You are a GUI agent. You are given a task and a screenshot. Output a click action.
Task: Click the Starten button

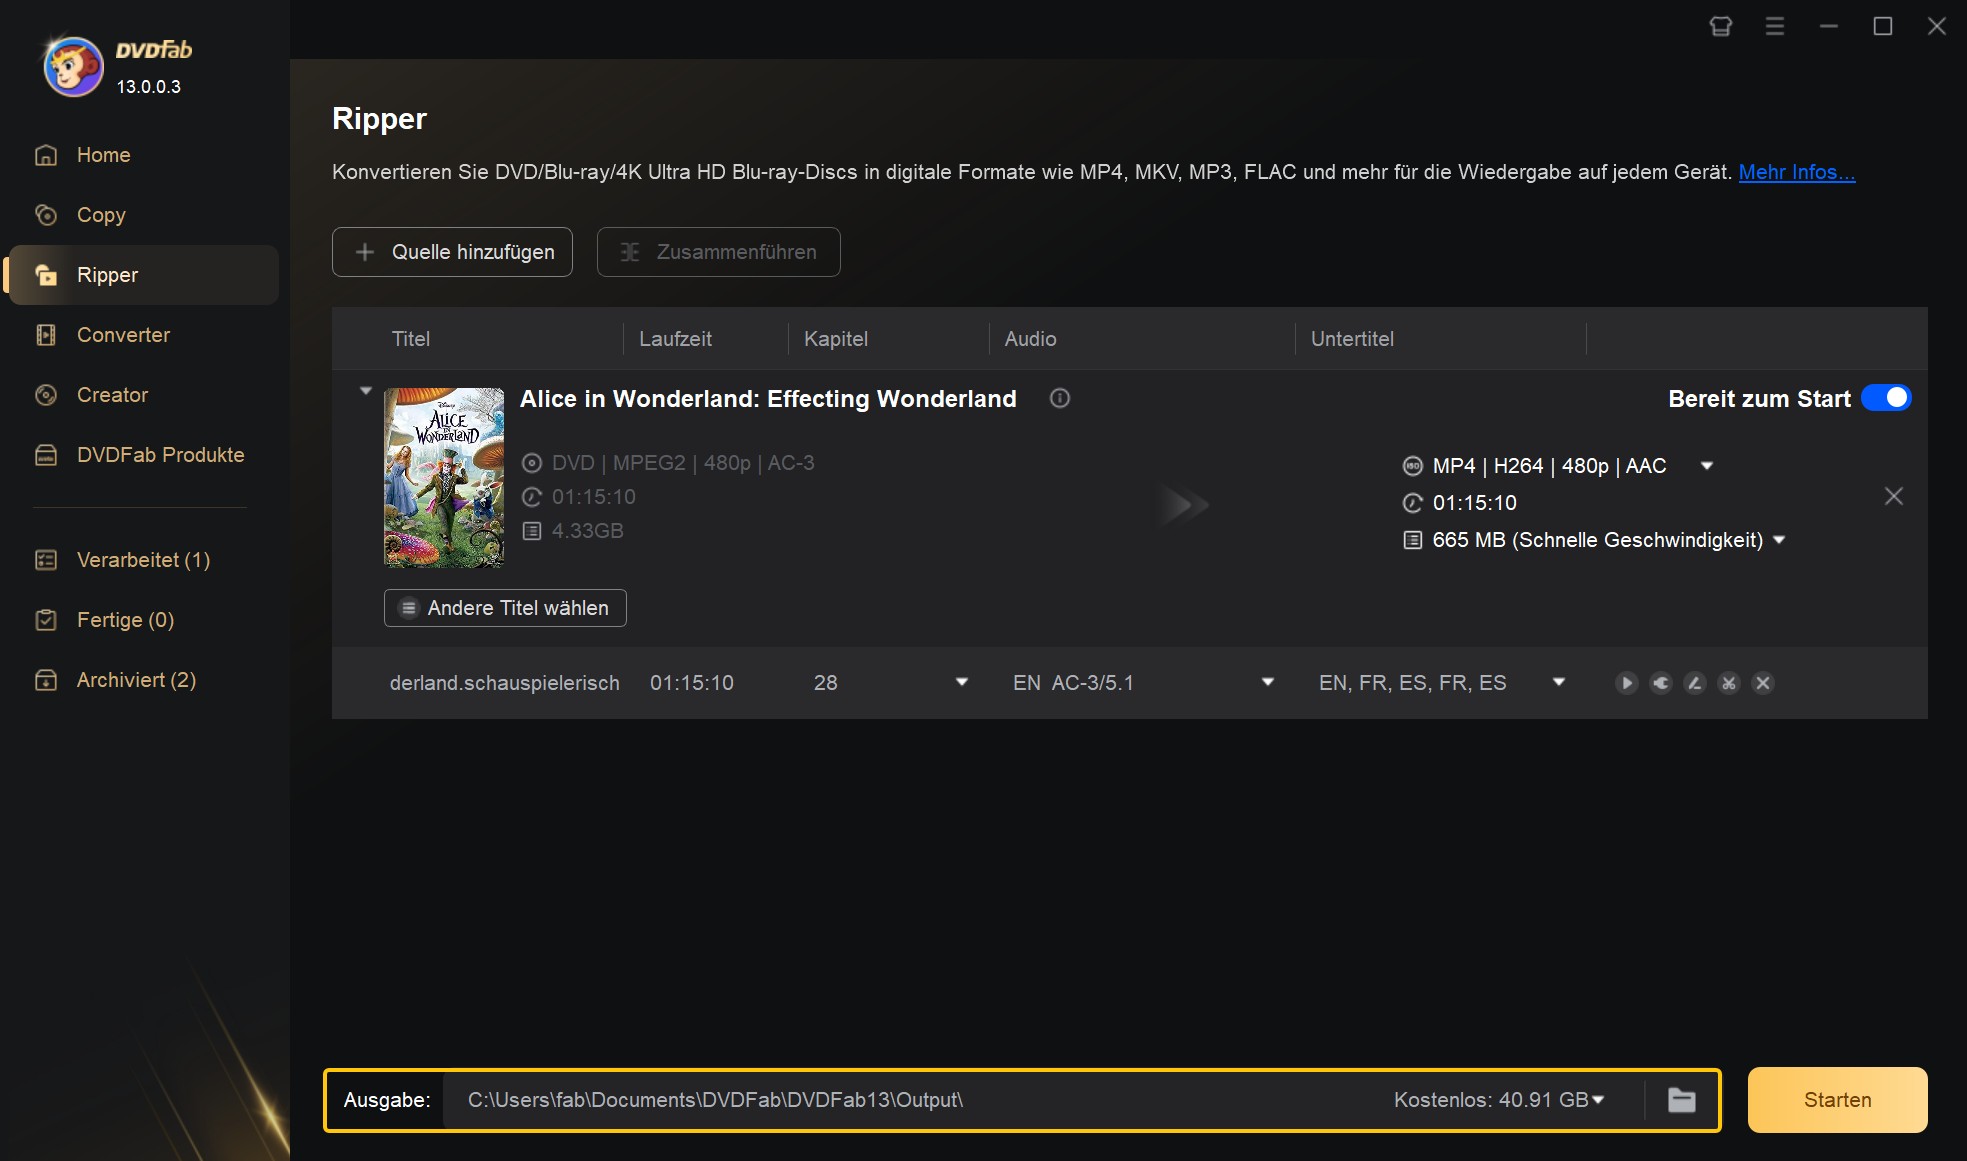pyautogui.click(x=1837, y=1100)
